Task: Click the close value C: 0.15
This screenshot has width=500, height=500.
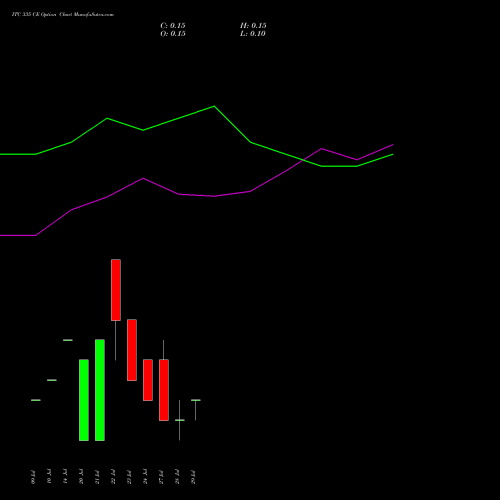Action: [x=173, y=26]
